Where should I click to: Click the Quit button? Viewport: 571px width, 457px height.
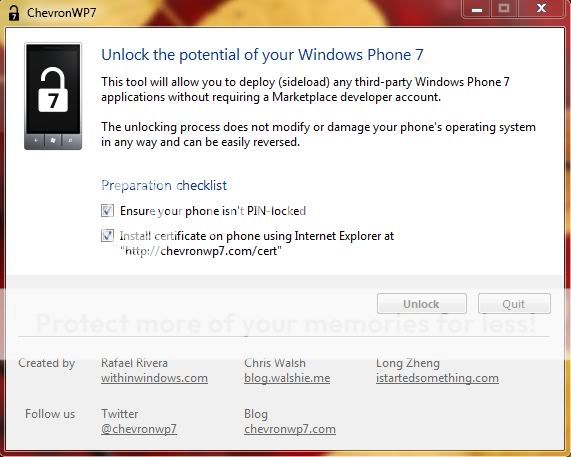(514, 304)
